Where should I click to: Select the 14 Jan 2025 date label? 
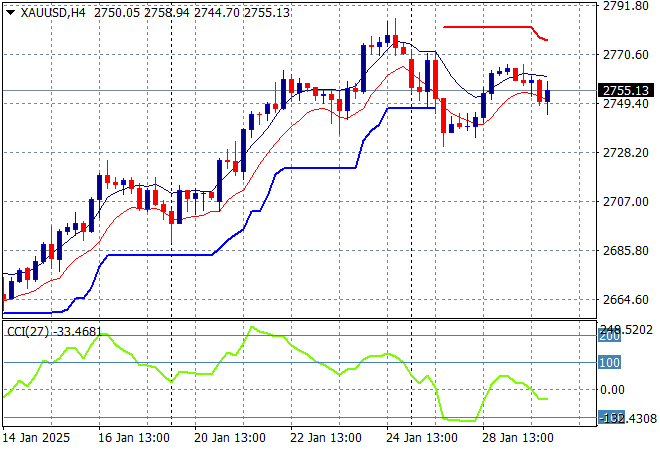(36, 438)
